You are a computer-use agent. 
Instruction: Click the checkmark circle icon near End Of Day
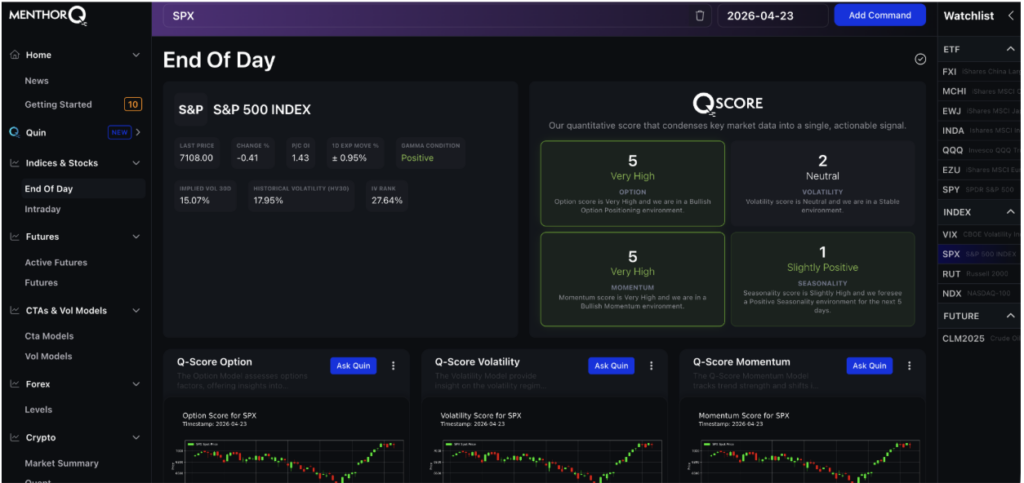click(920, 59)
